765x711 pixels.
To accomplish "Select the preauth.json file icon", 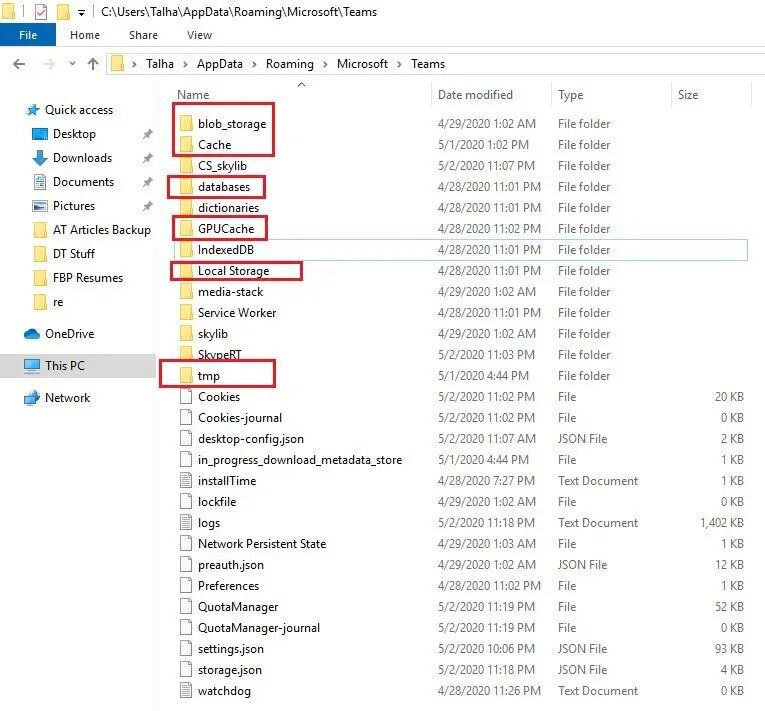I will click(186, 564).
